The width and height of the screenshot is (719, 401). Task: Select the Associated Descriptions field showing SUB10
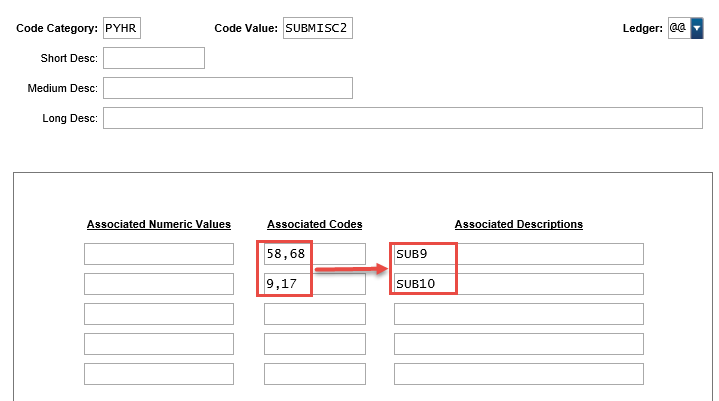[x=518, y=284]
